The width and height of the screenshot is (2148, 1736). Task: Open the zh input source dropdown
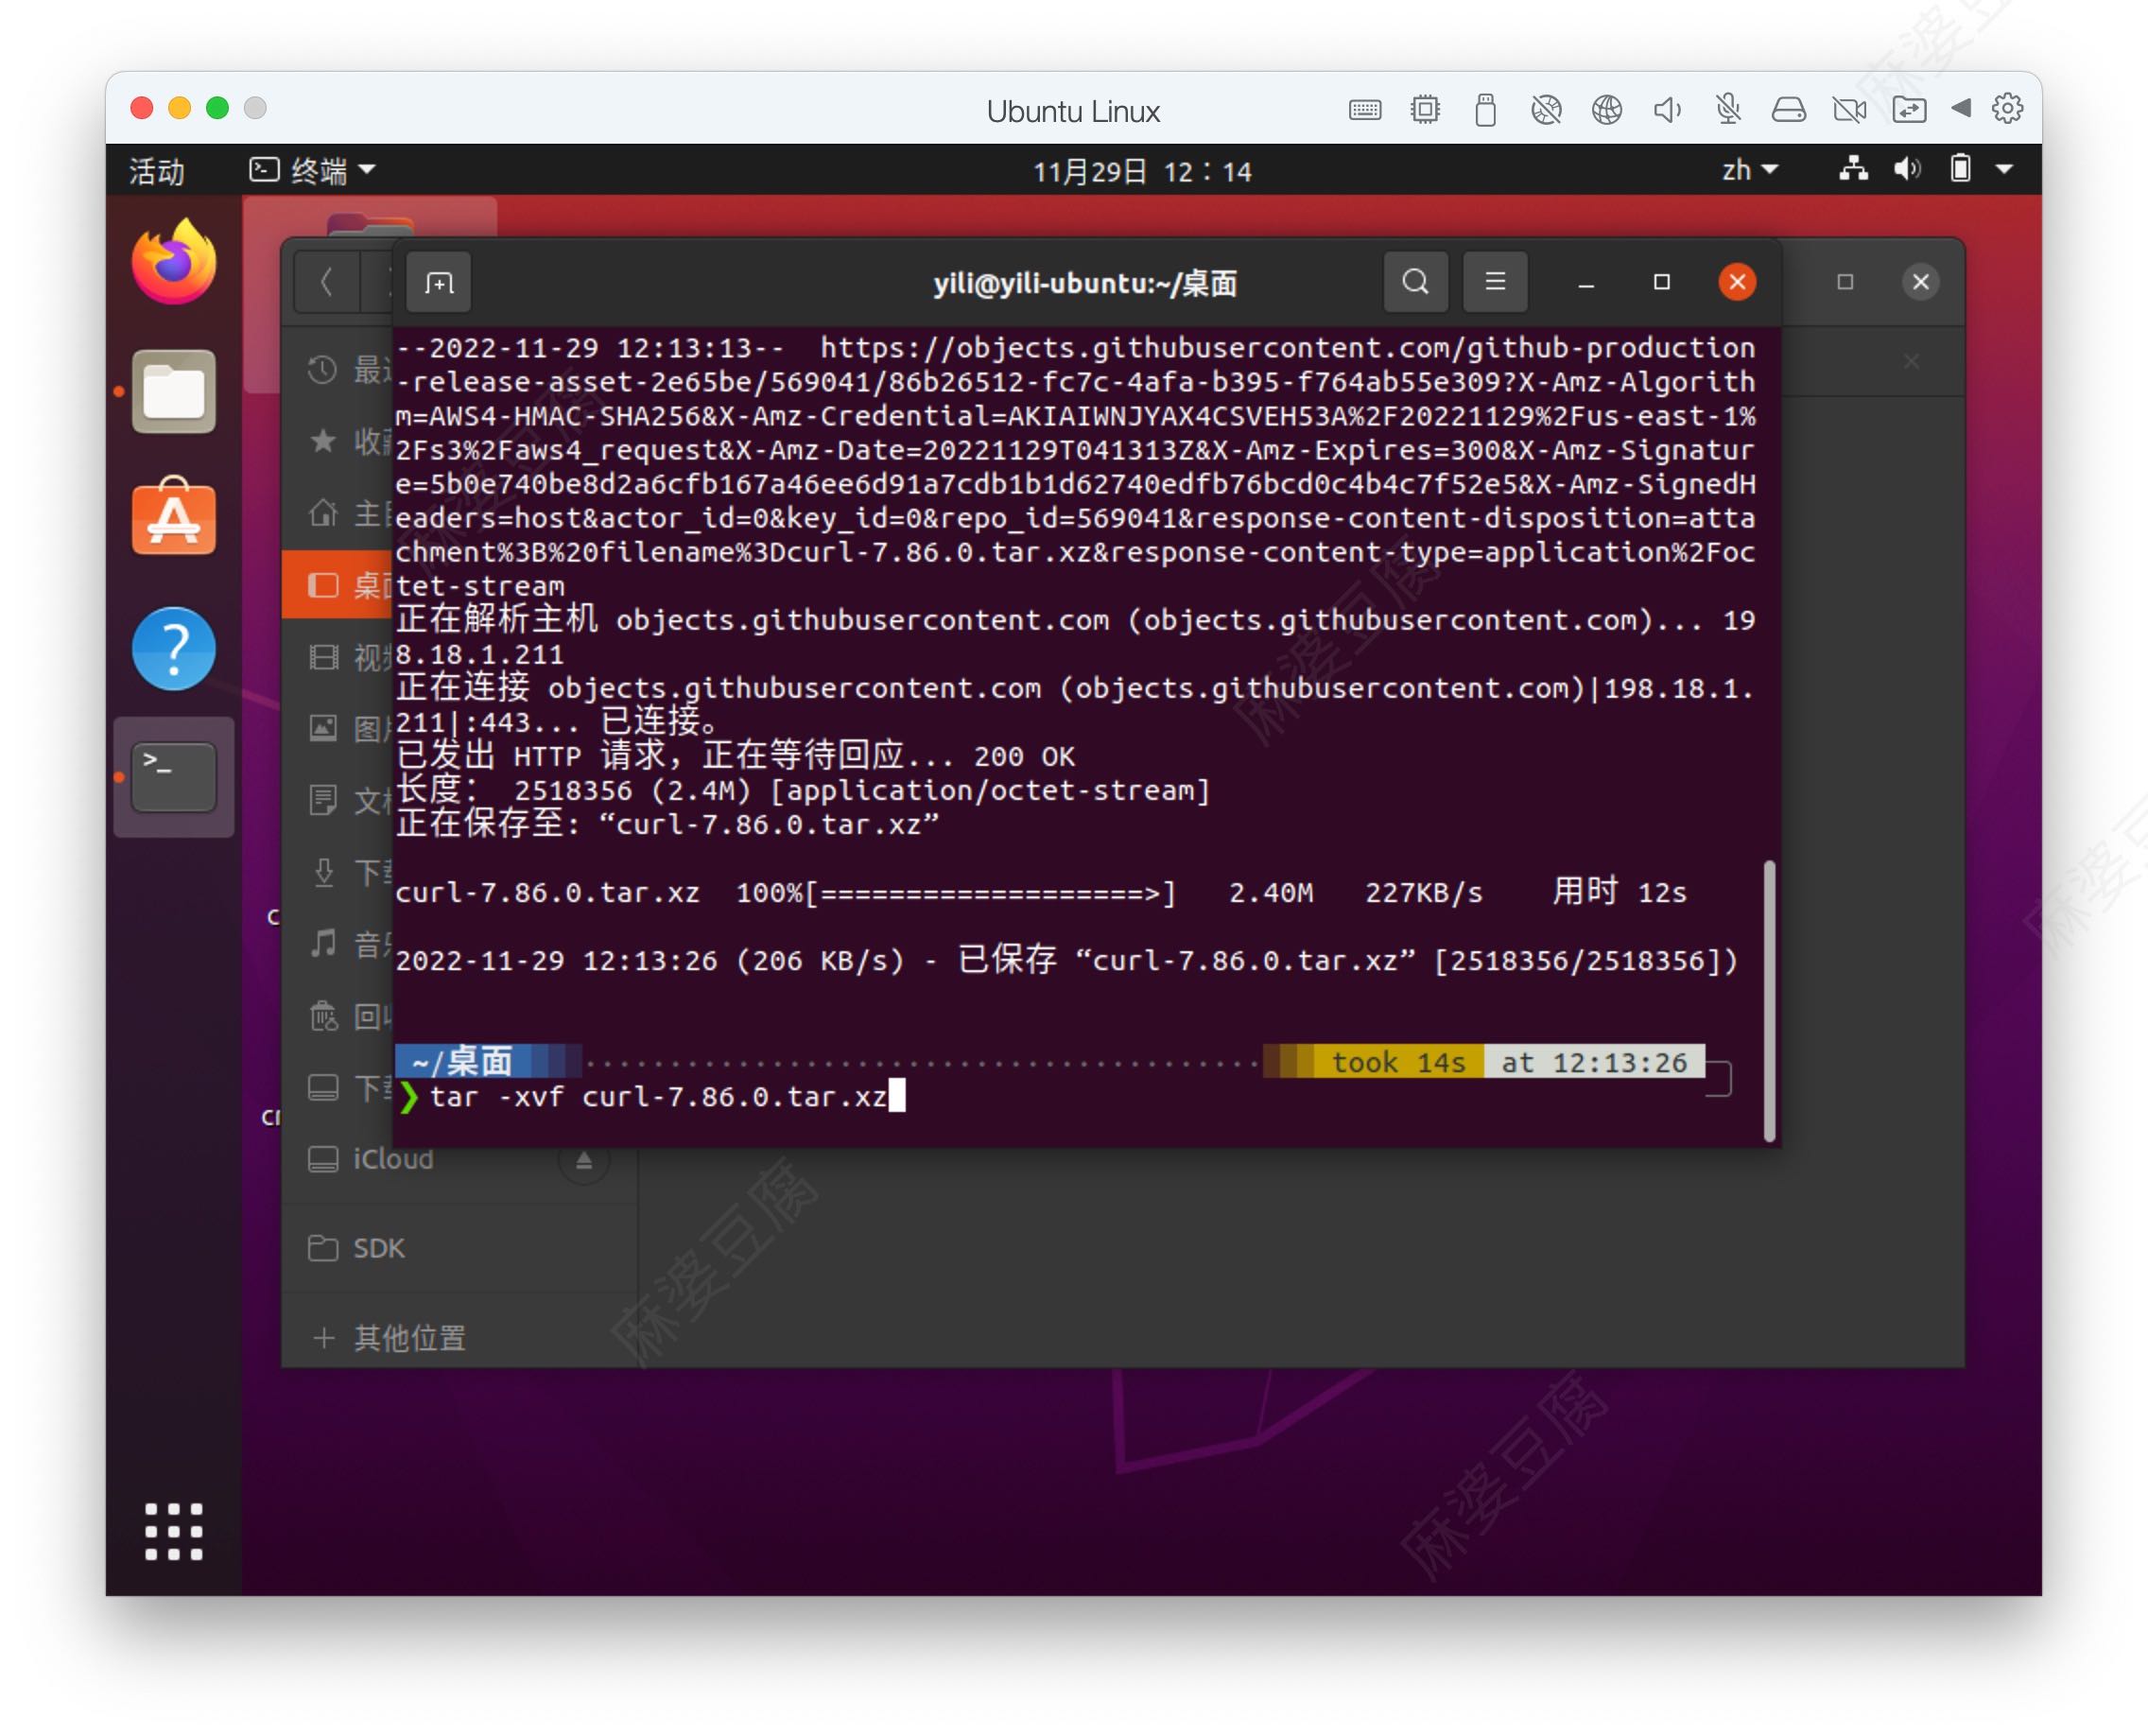point(1750,170)
